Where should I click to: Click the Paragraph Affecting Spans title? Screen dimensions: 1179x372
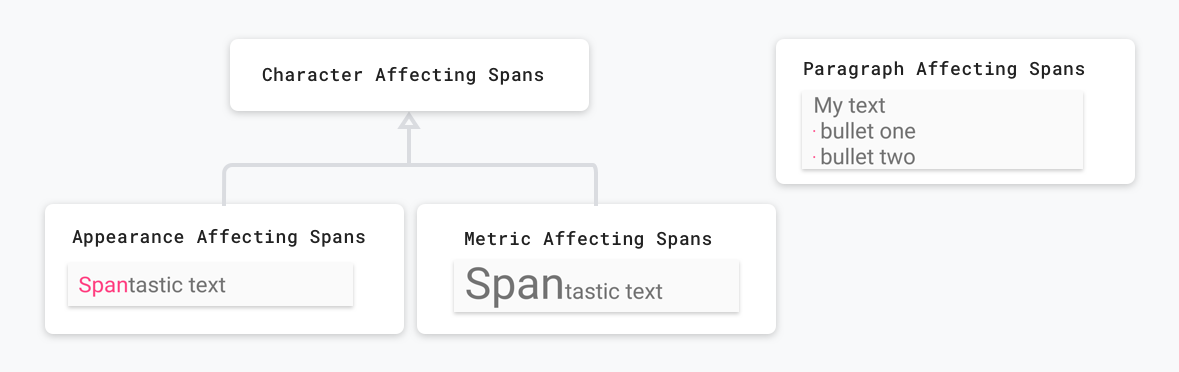[x=944, y=69]
